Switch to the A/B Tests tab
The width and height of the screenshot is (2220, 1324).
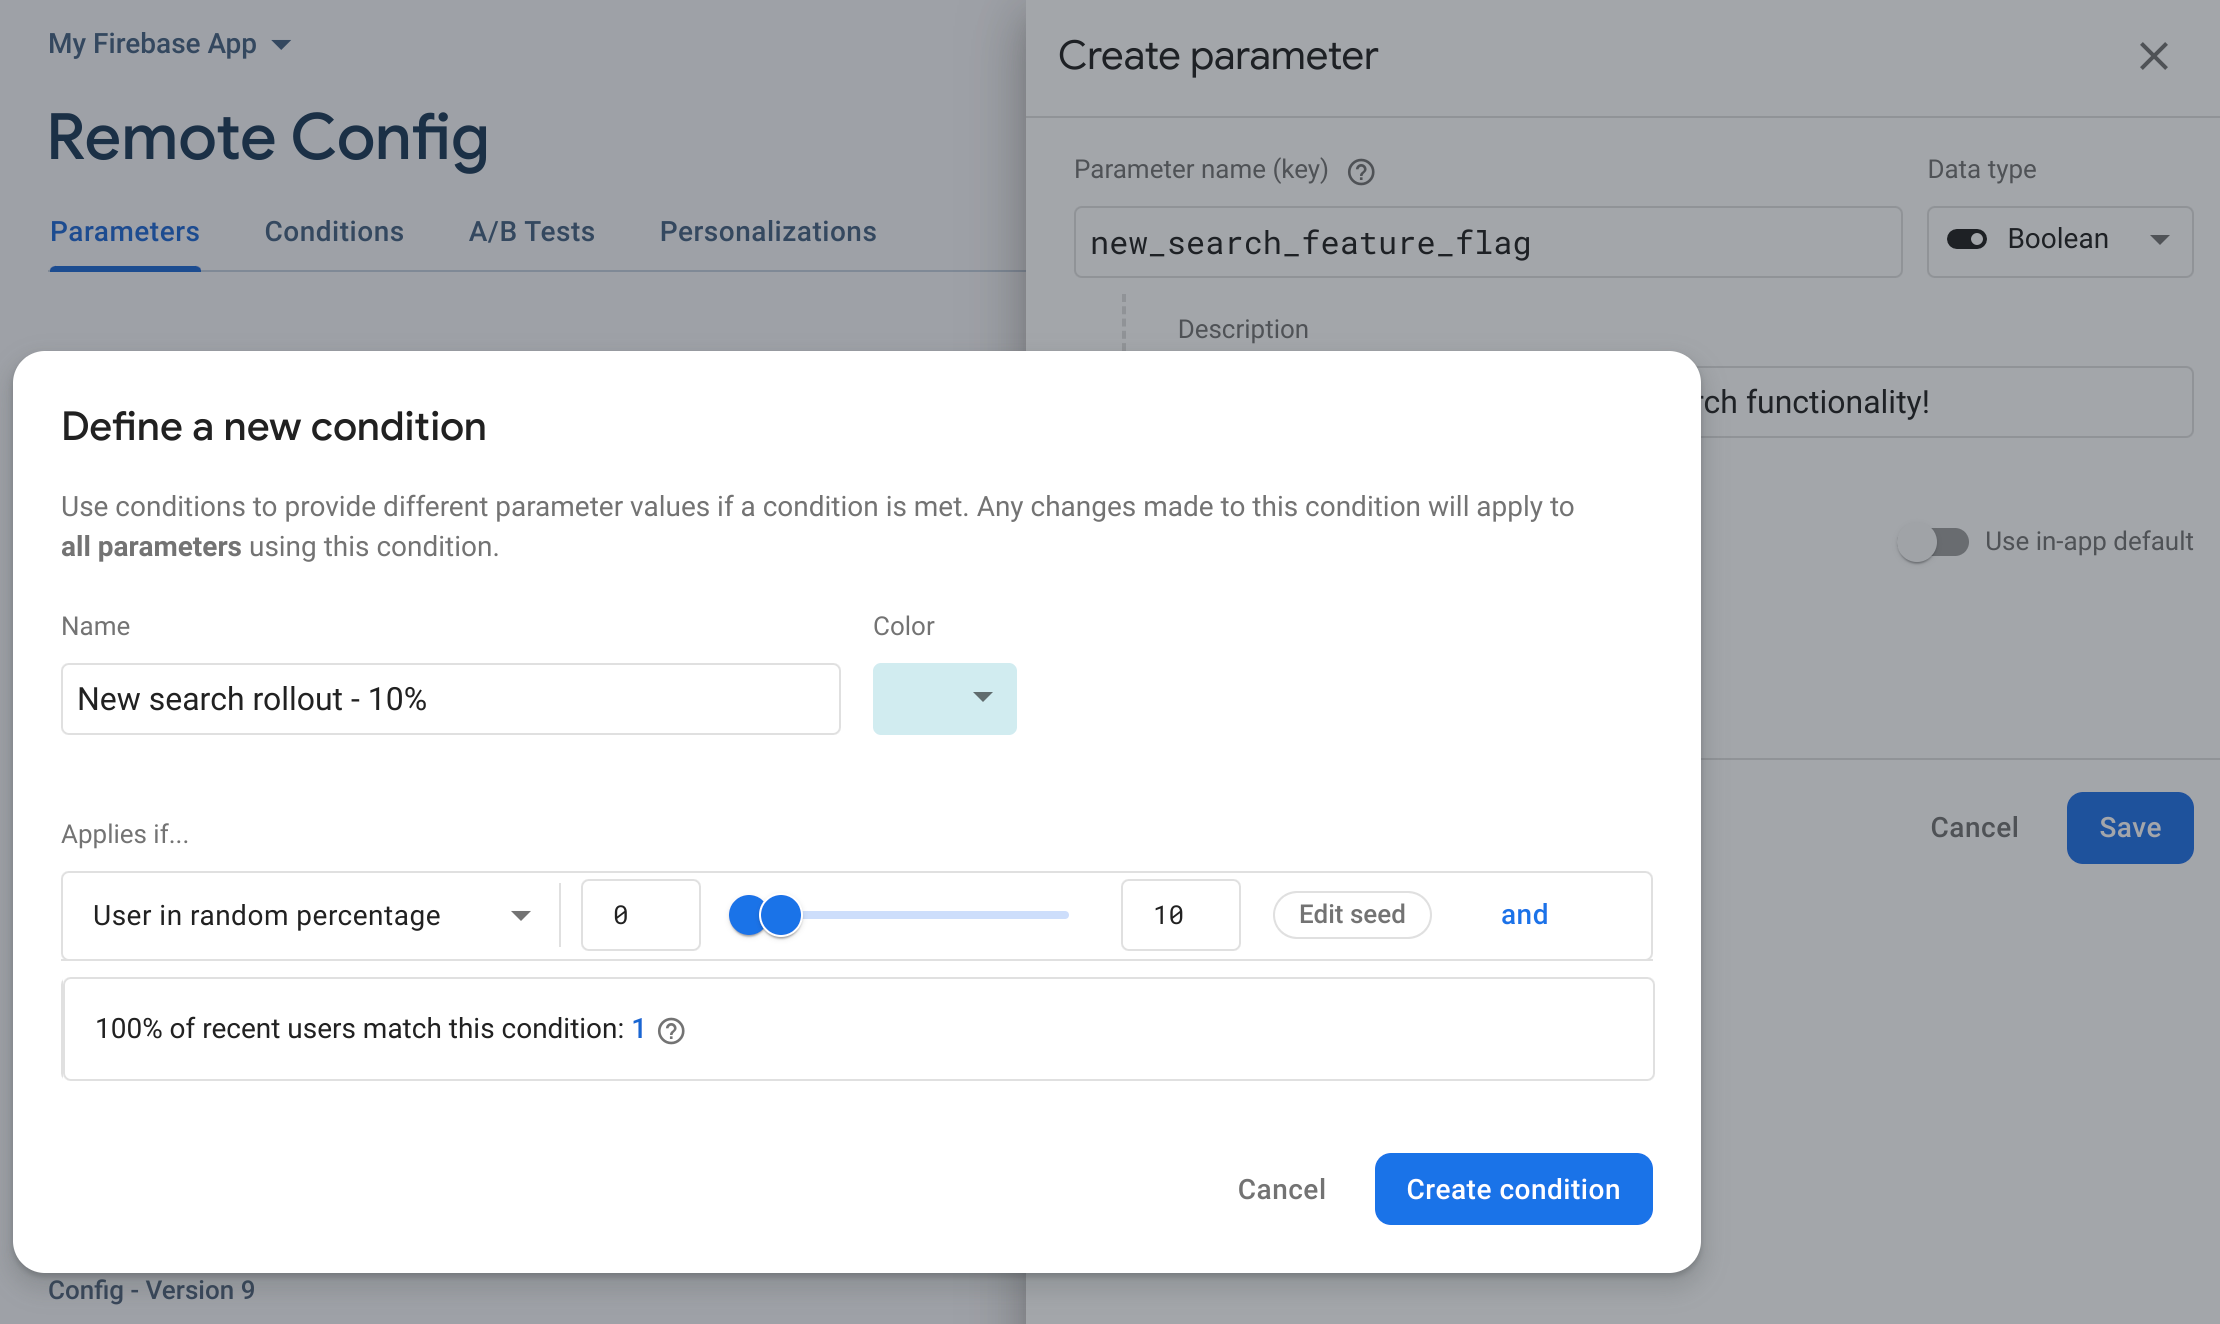tap(529, 230)
